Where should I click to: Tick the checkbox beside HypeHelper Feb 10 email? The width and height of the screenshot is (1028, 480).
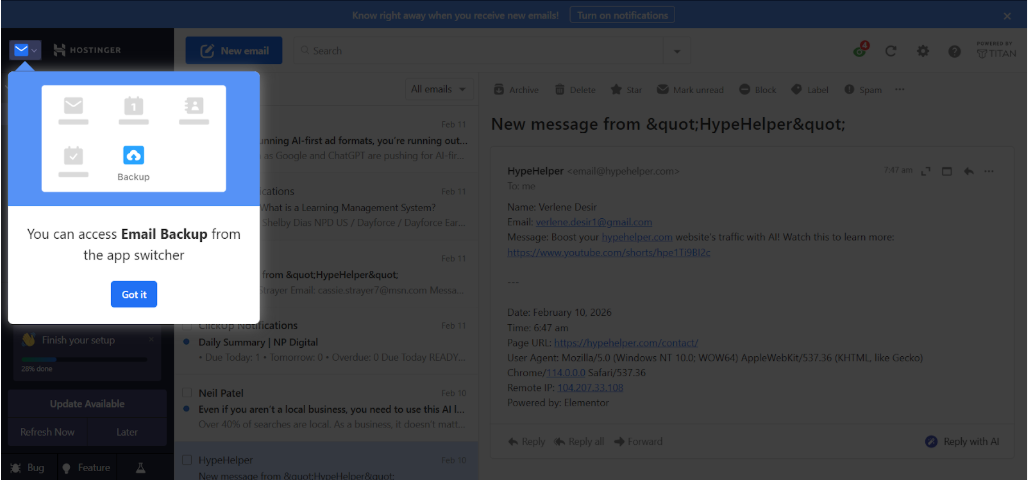coord(187,460)
